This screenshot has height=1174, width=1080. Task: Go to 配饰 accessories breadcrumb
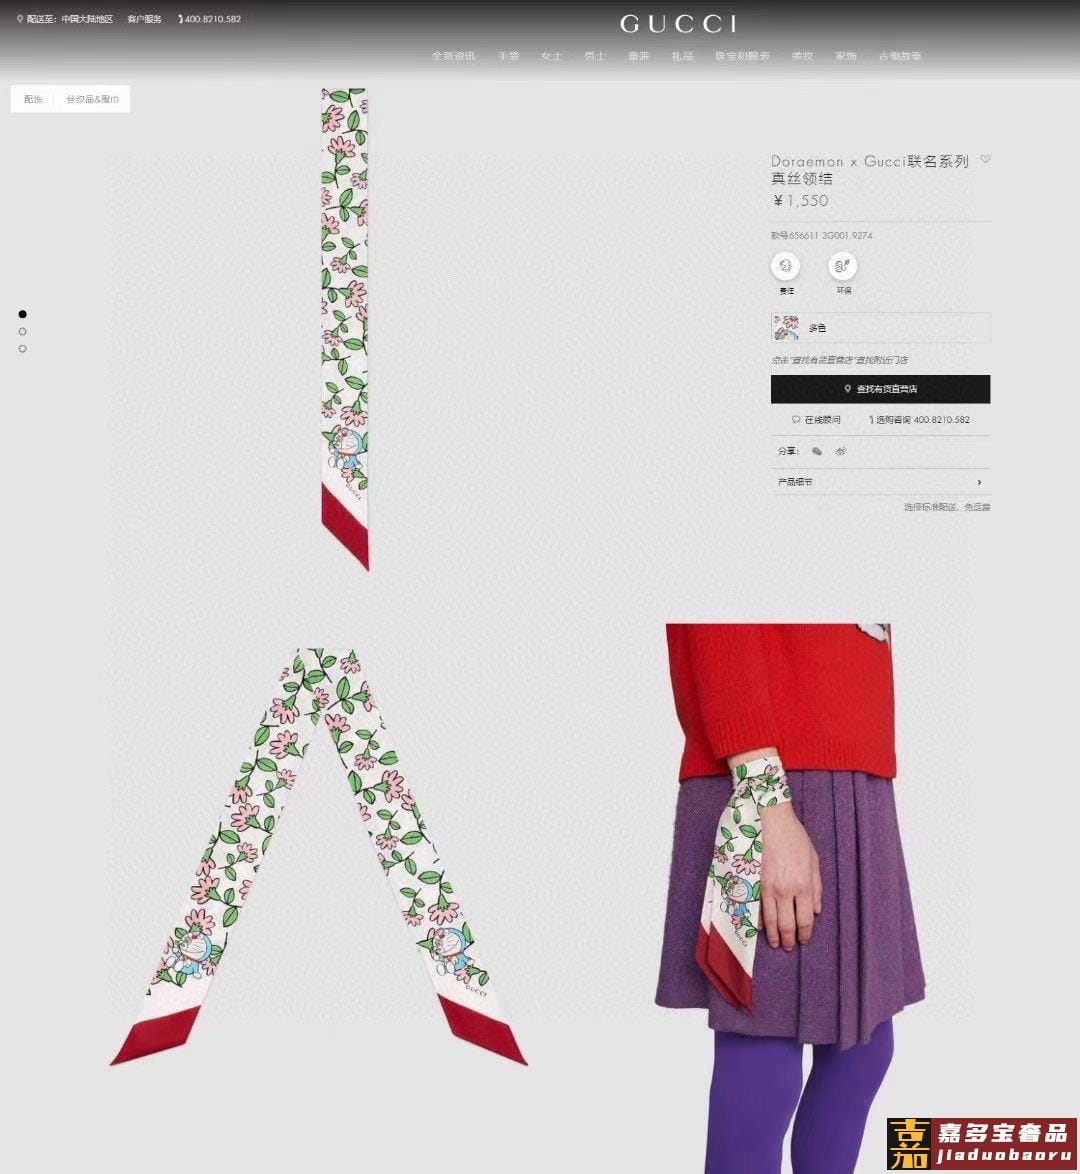coord(33,99)
